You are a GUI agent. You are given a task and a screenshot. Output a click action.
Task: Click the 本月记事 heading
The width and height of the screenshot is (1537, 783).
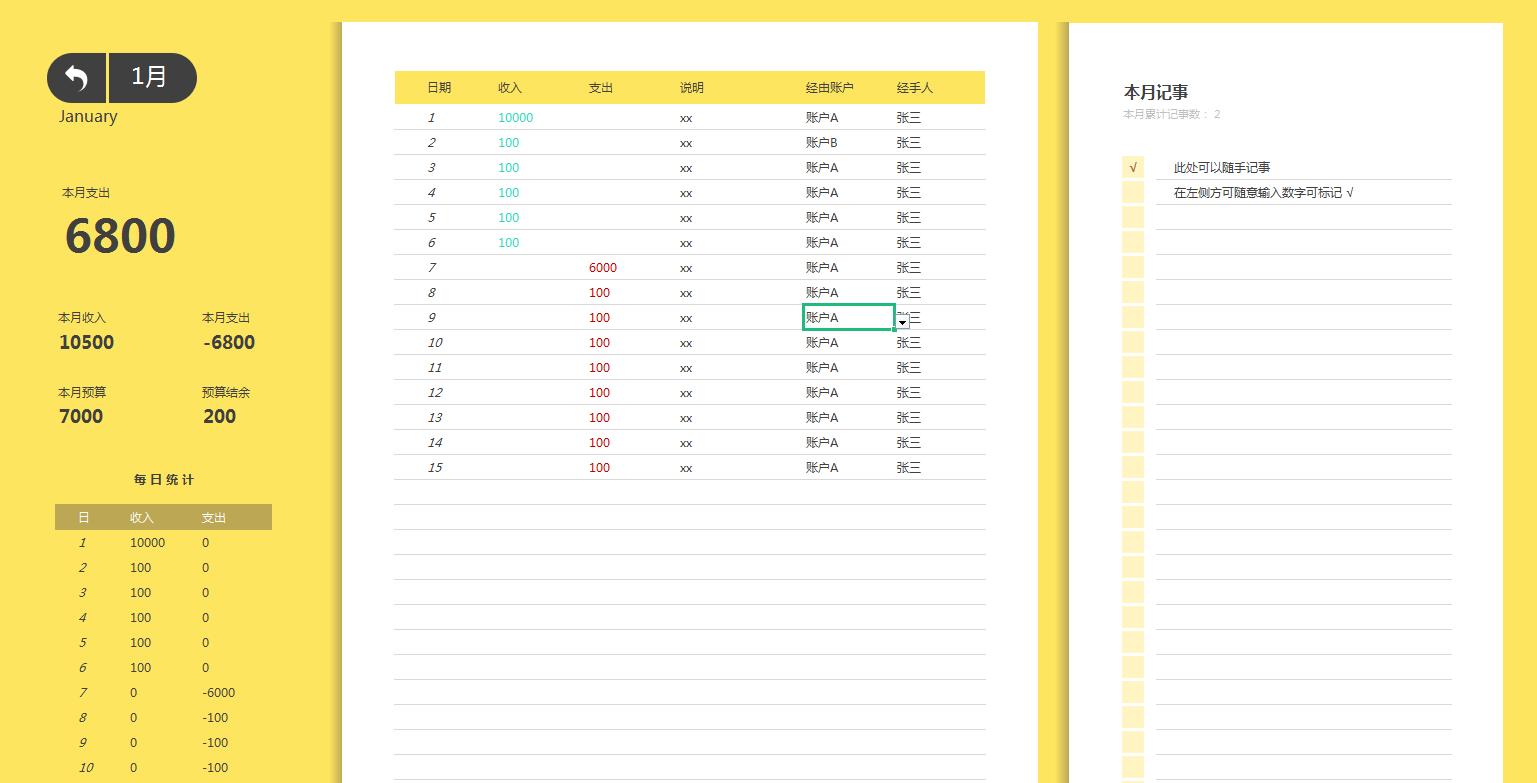click(1156, 92)
